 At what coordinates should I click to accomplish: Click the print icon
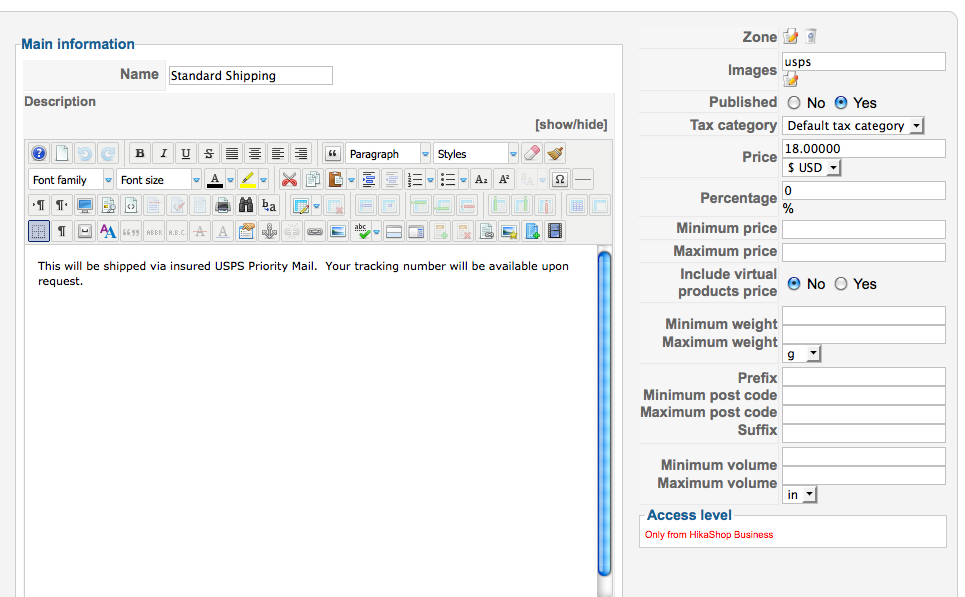click(223, 205)
